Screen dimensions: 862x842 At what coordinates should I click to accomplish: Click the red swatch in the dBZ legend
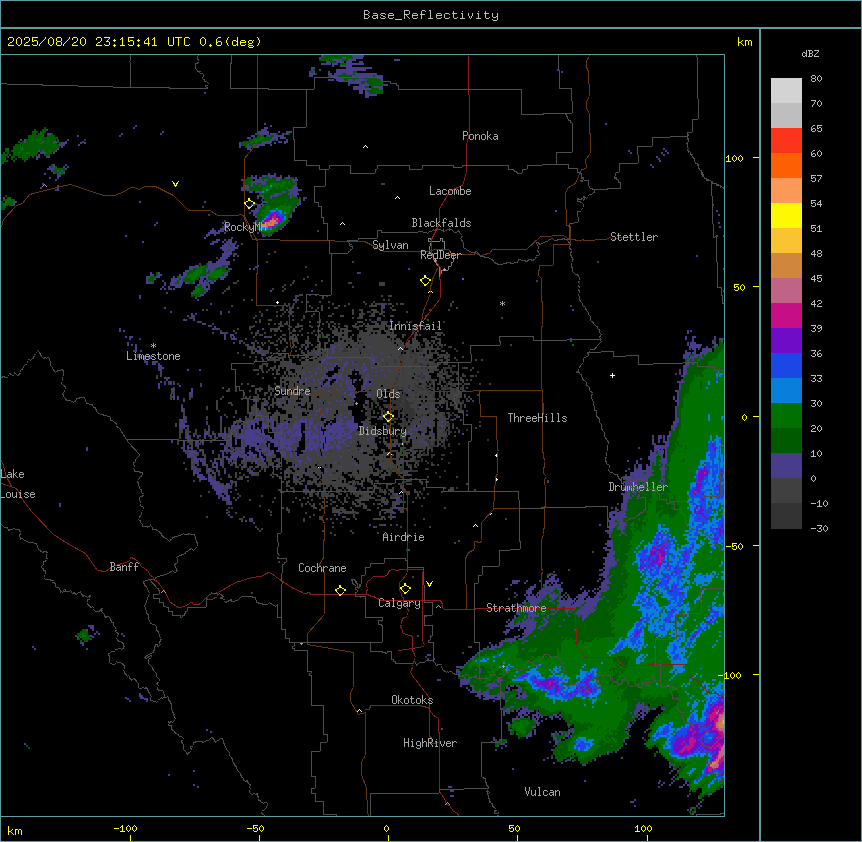point(786,141)
